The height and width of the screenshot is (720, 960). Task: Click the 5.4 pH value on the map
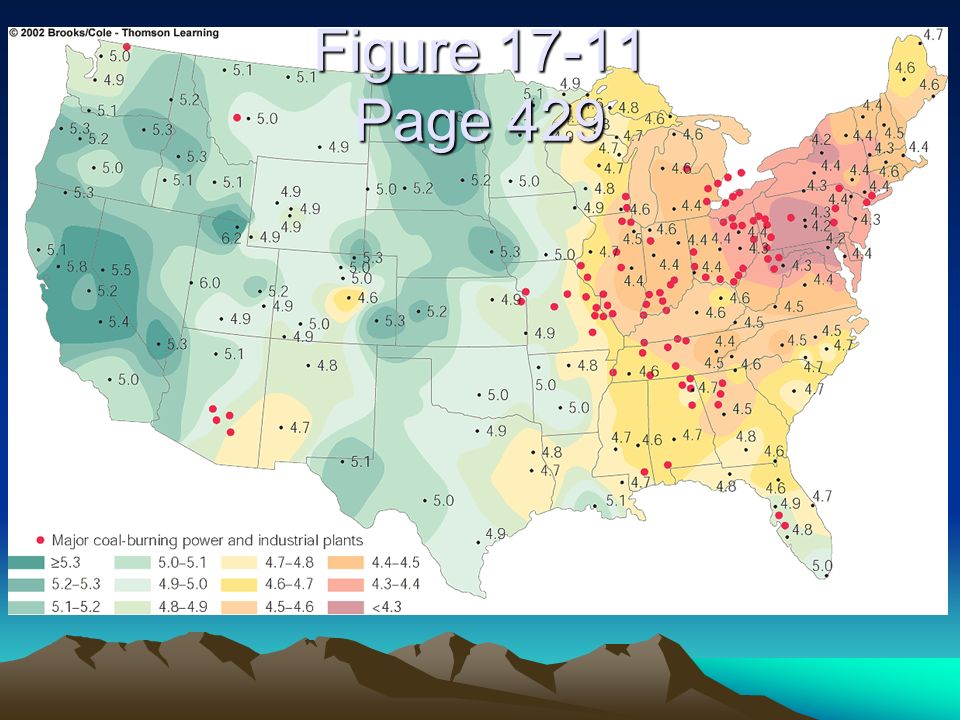[118, 321]
